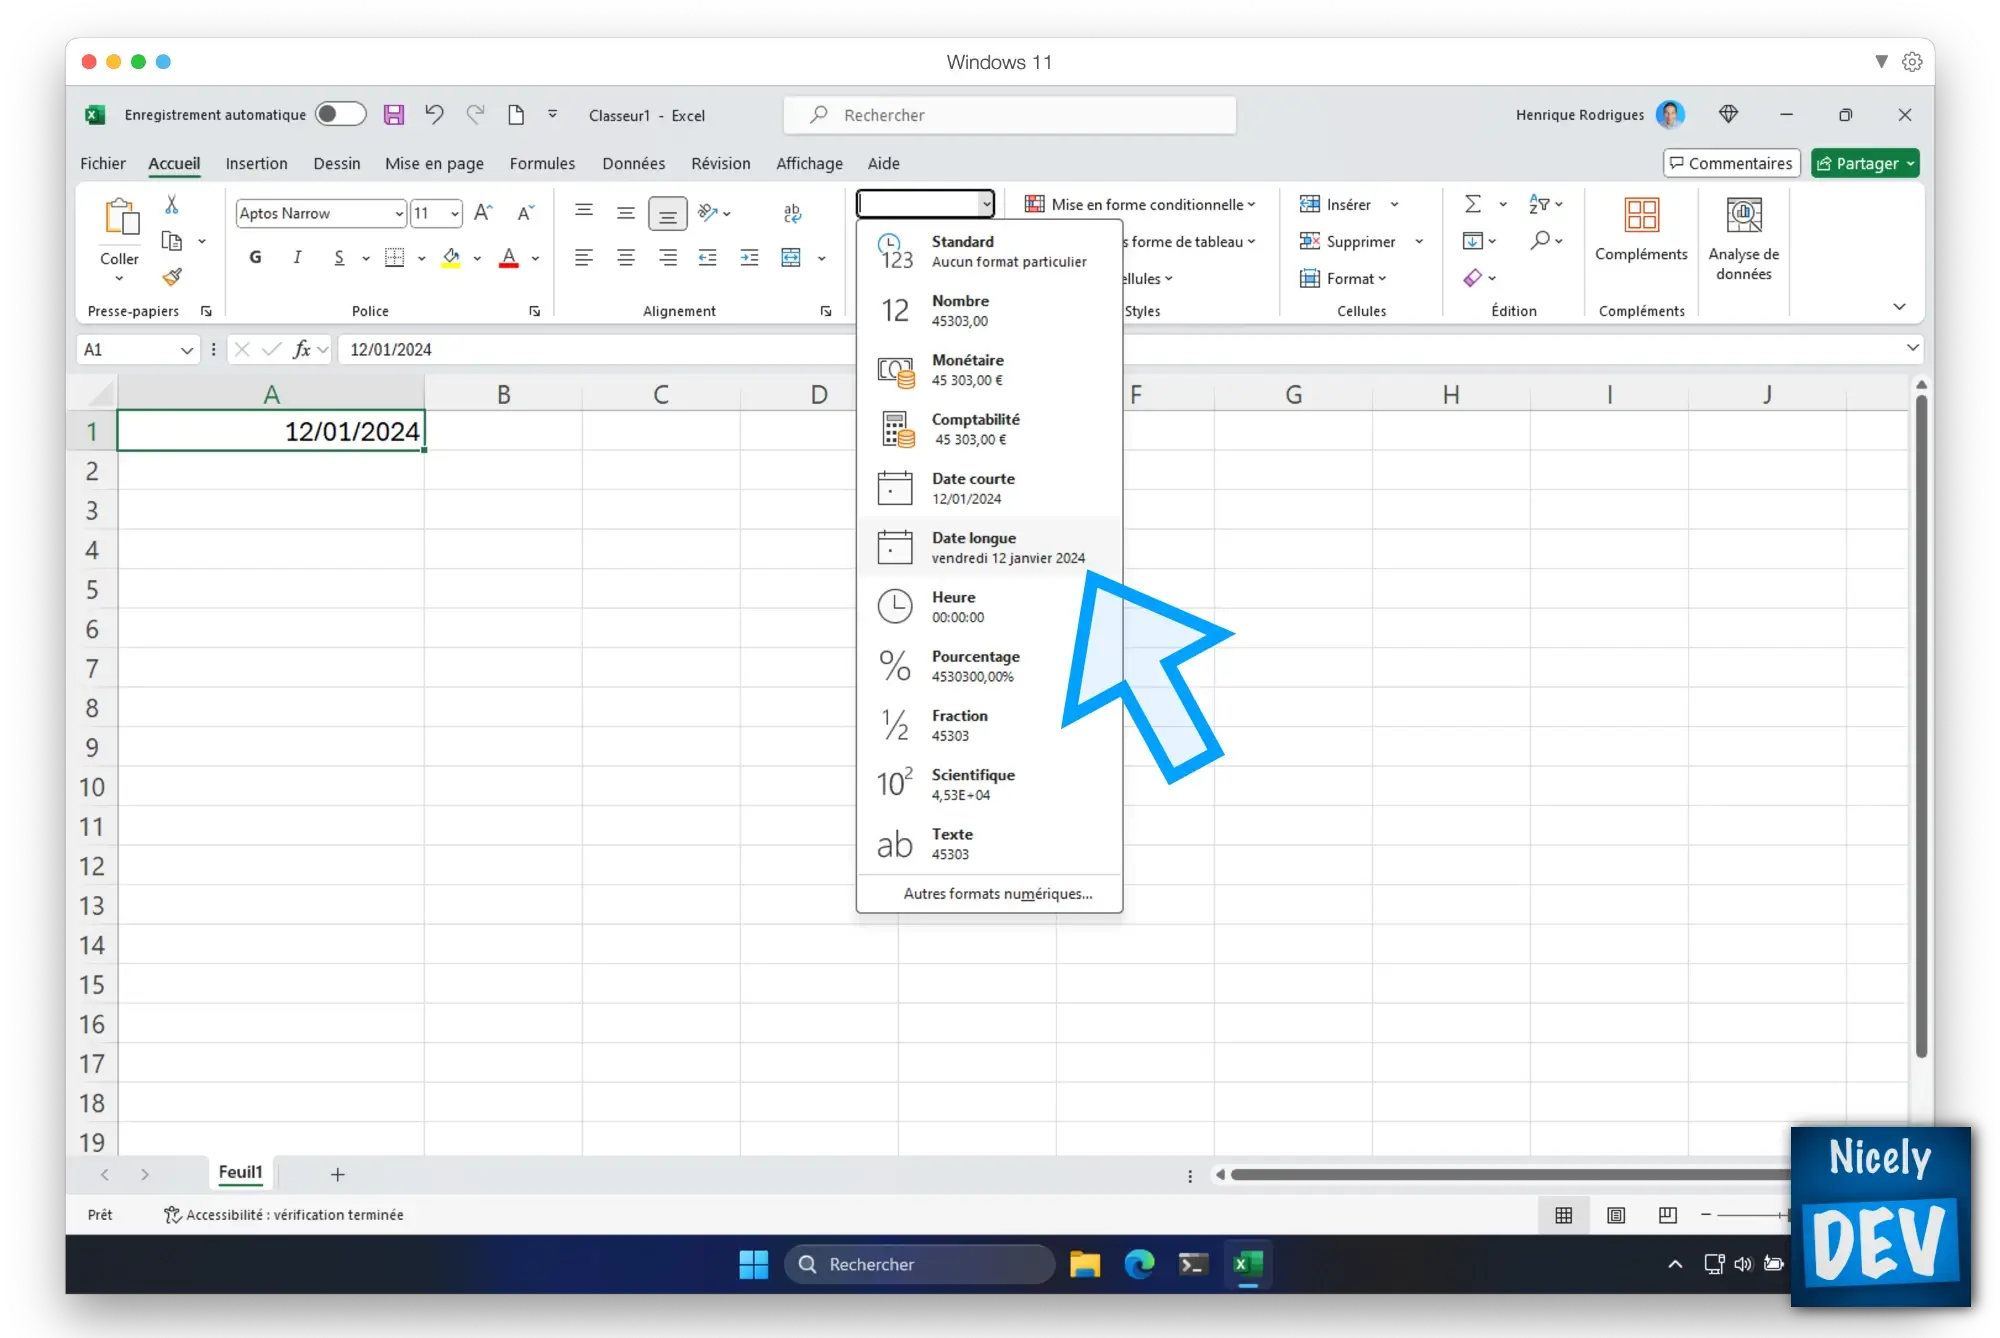Toggle underline S formatting
This screenshot has width=2000, height=1338.
tap(339, 258)
